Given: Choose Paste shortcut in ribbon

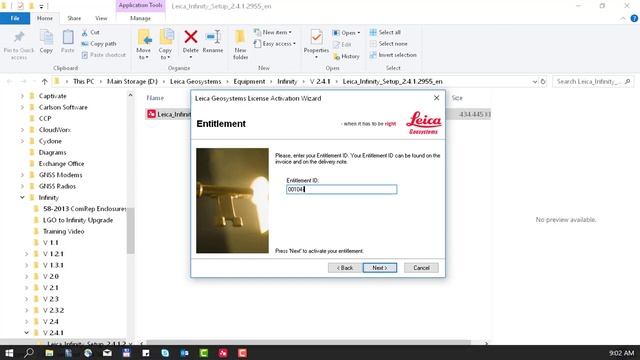Looking at the screenshot, I should pos(104,55).
